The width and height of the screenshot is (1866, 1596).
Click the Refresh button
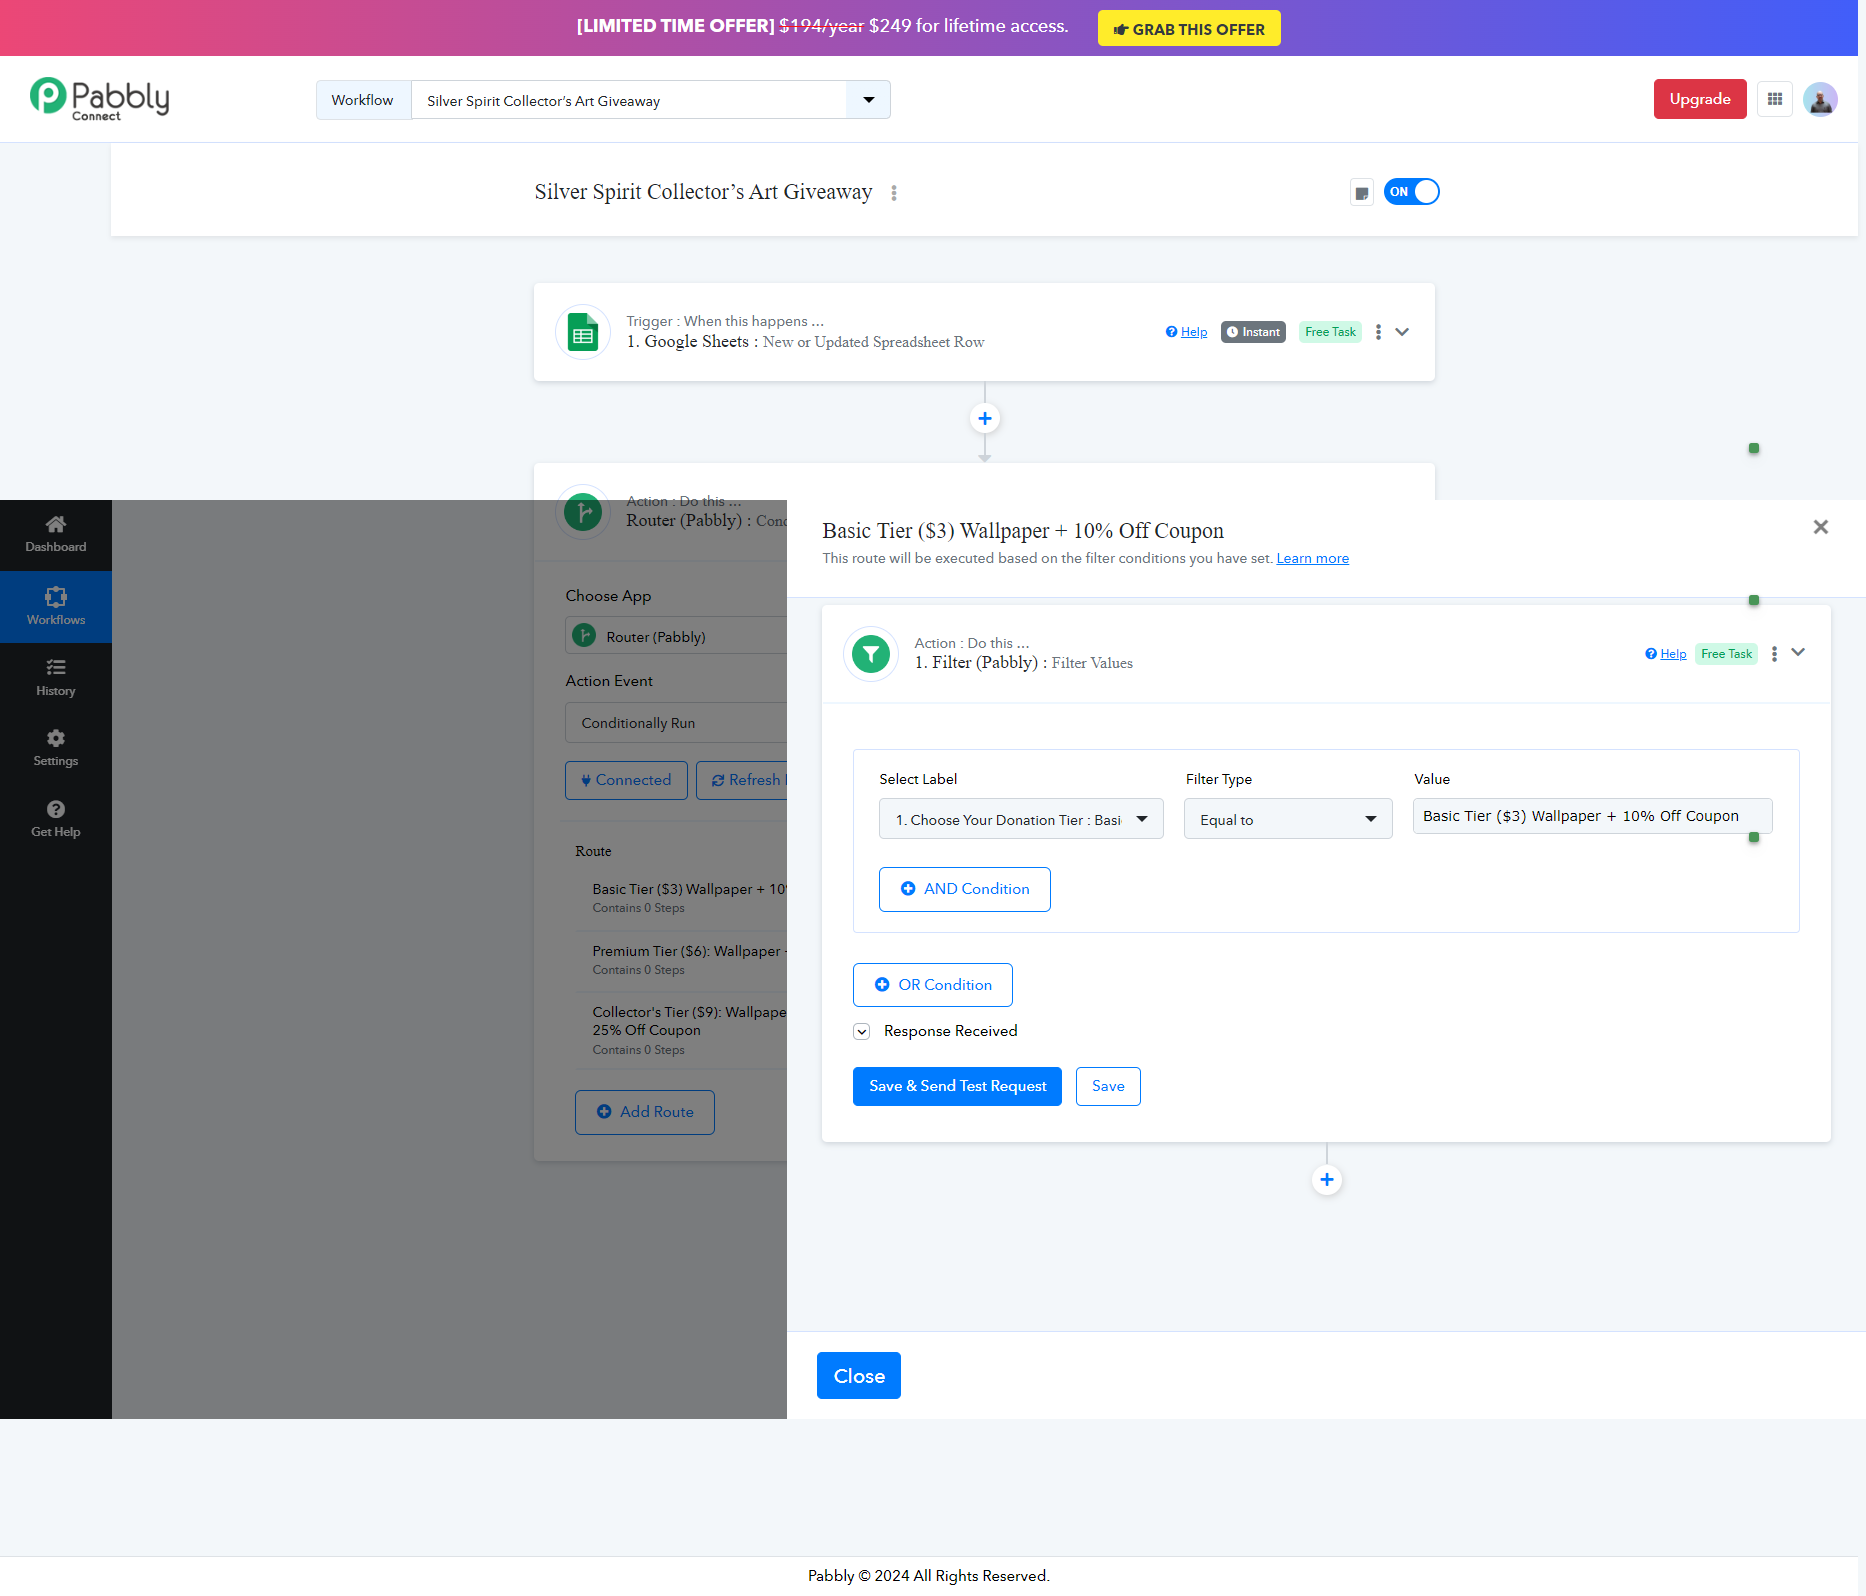[x=742, y=781]
